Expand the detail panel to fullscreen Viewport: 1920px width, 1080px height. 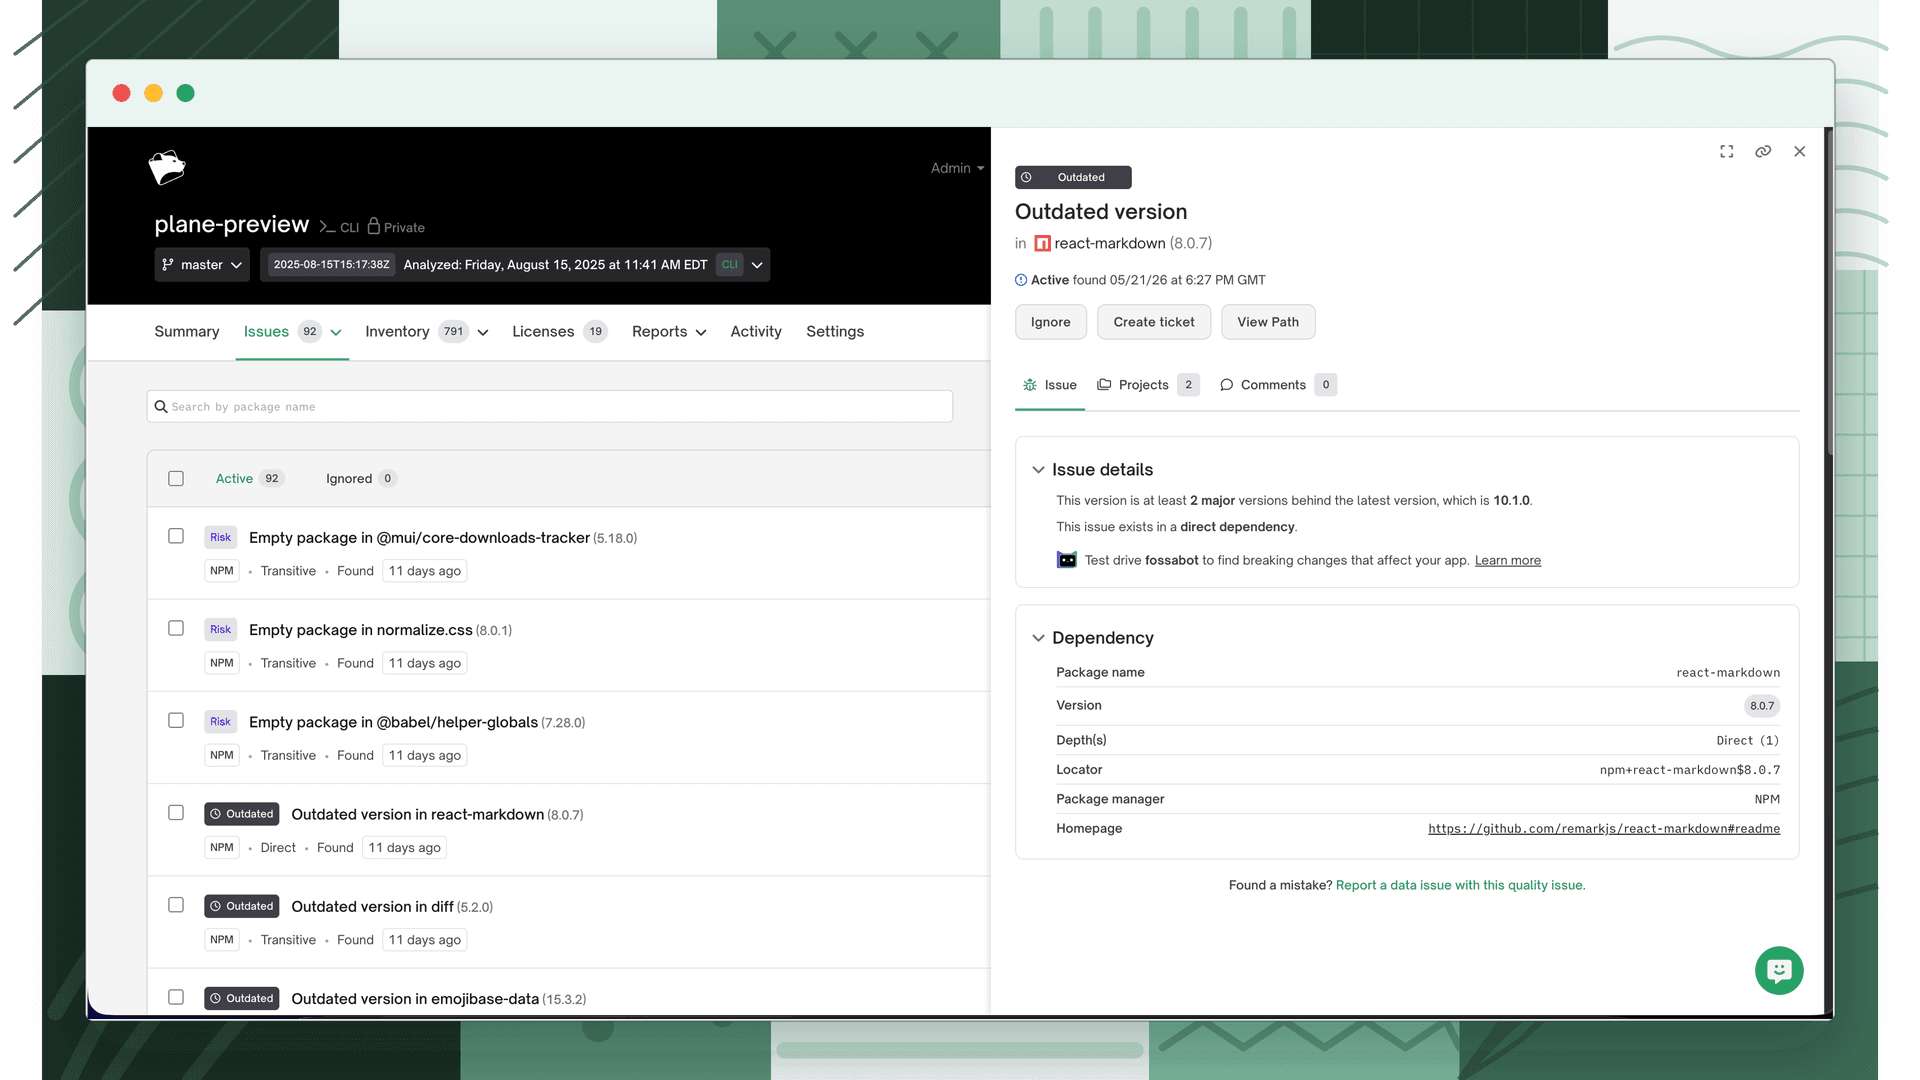pos(1726,152)
